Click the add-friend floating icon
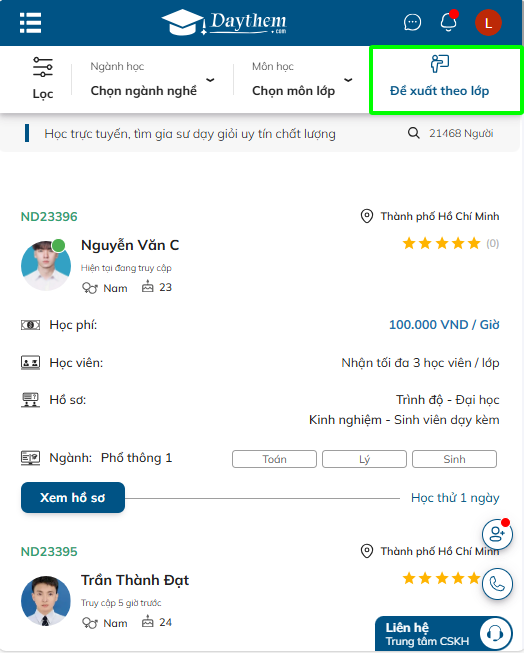 pos(497,534)
